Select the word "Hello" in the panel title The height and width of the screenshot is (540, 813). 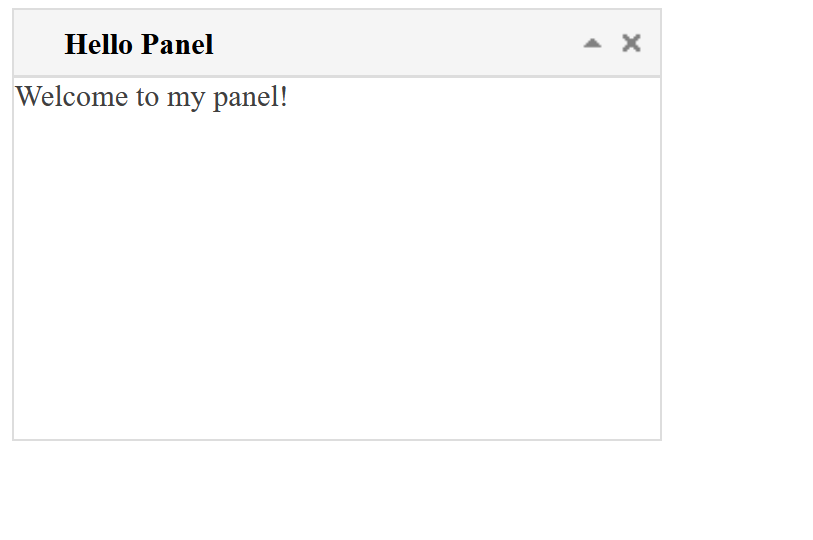(x=99, y=44)
